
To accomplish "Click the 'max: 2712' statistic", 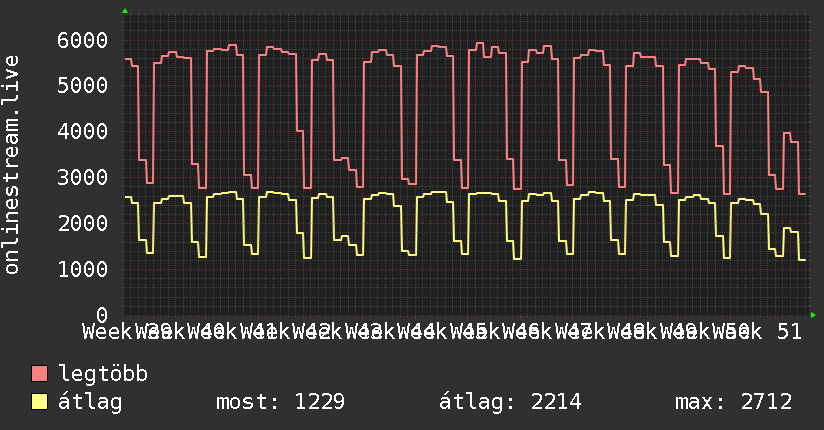I will (733, 402).
